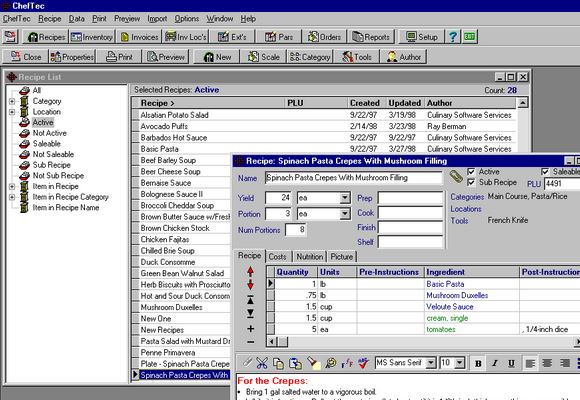The height and width of the screenshot is (400, 580).
Task: Click the Print toolbar button
Action: [x=119, y=57]
